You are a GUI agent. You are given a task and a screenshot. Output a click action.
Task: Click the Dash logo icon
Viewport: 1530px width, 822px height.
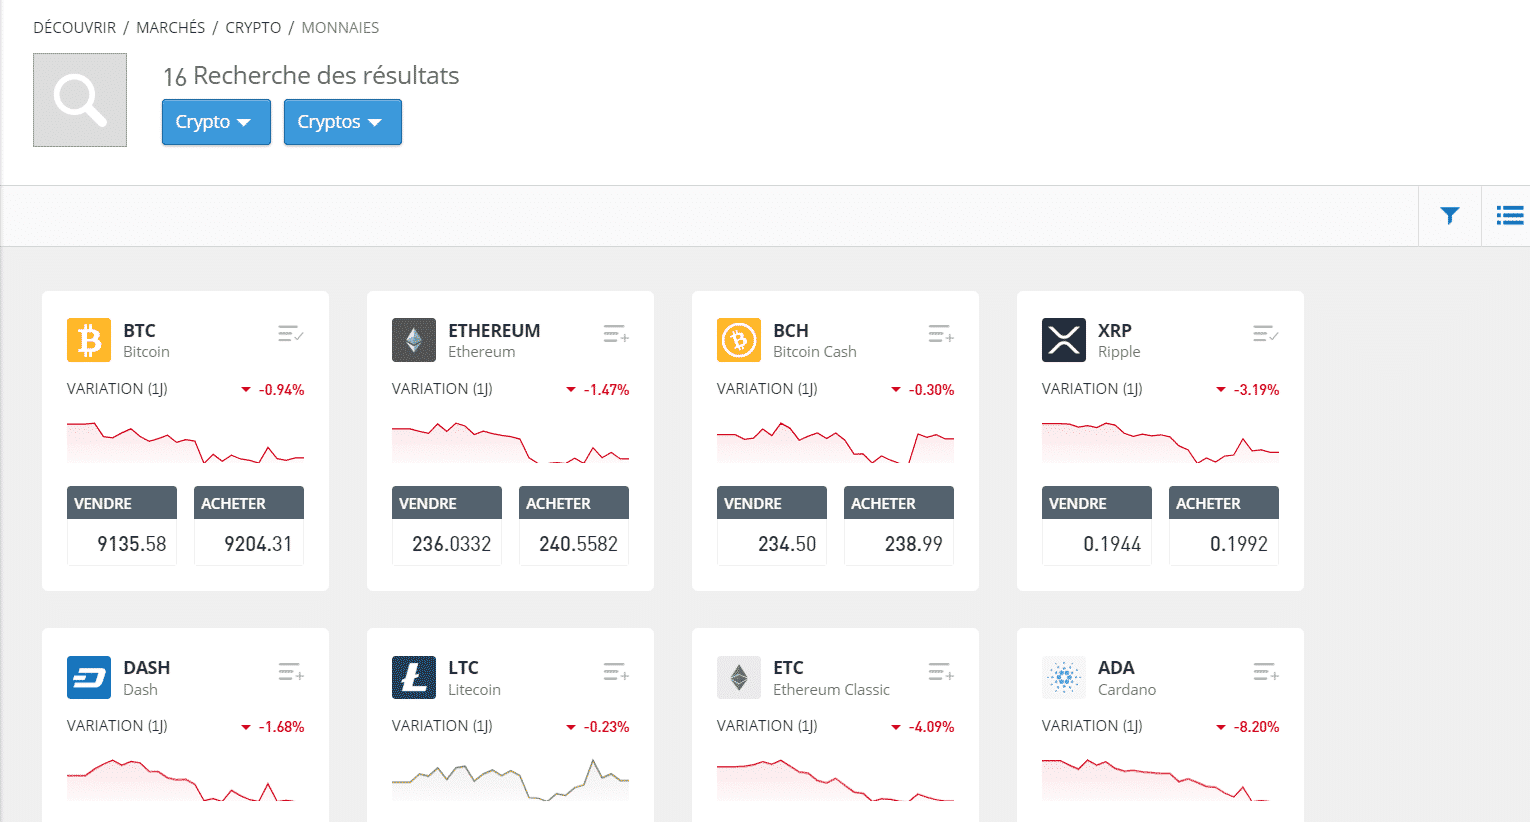point(89,677)
